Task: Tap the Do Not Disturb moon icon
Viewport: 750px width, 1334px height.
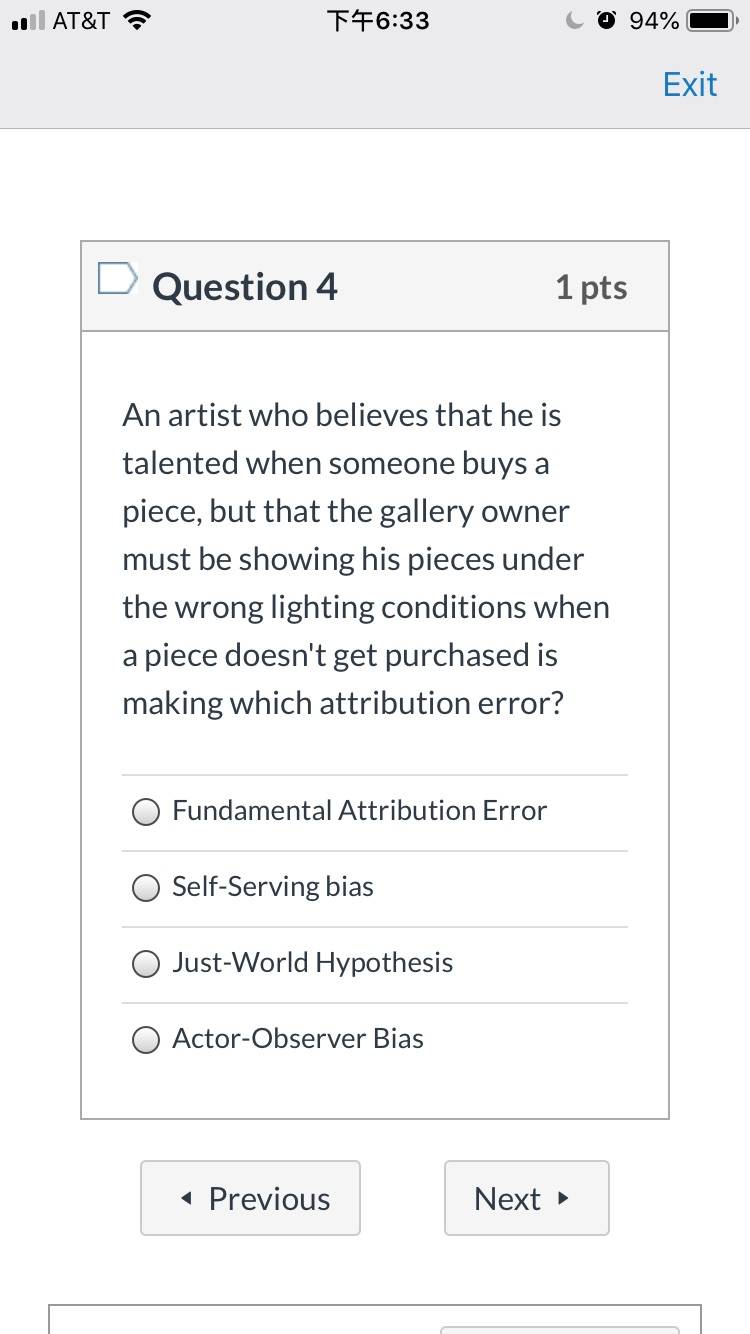Action: [x=574, y=20]
